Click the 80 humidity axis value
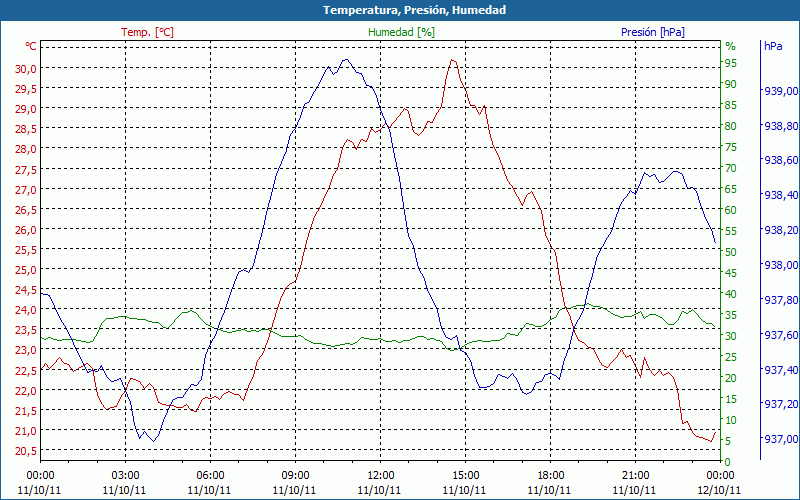The image size is (800, 500). 731,126
